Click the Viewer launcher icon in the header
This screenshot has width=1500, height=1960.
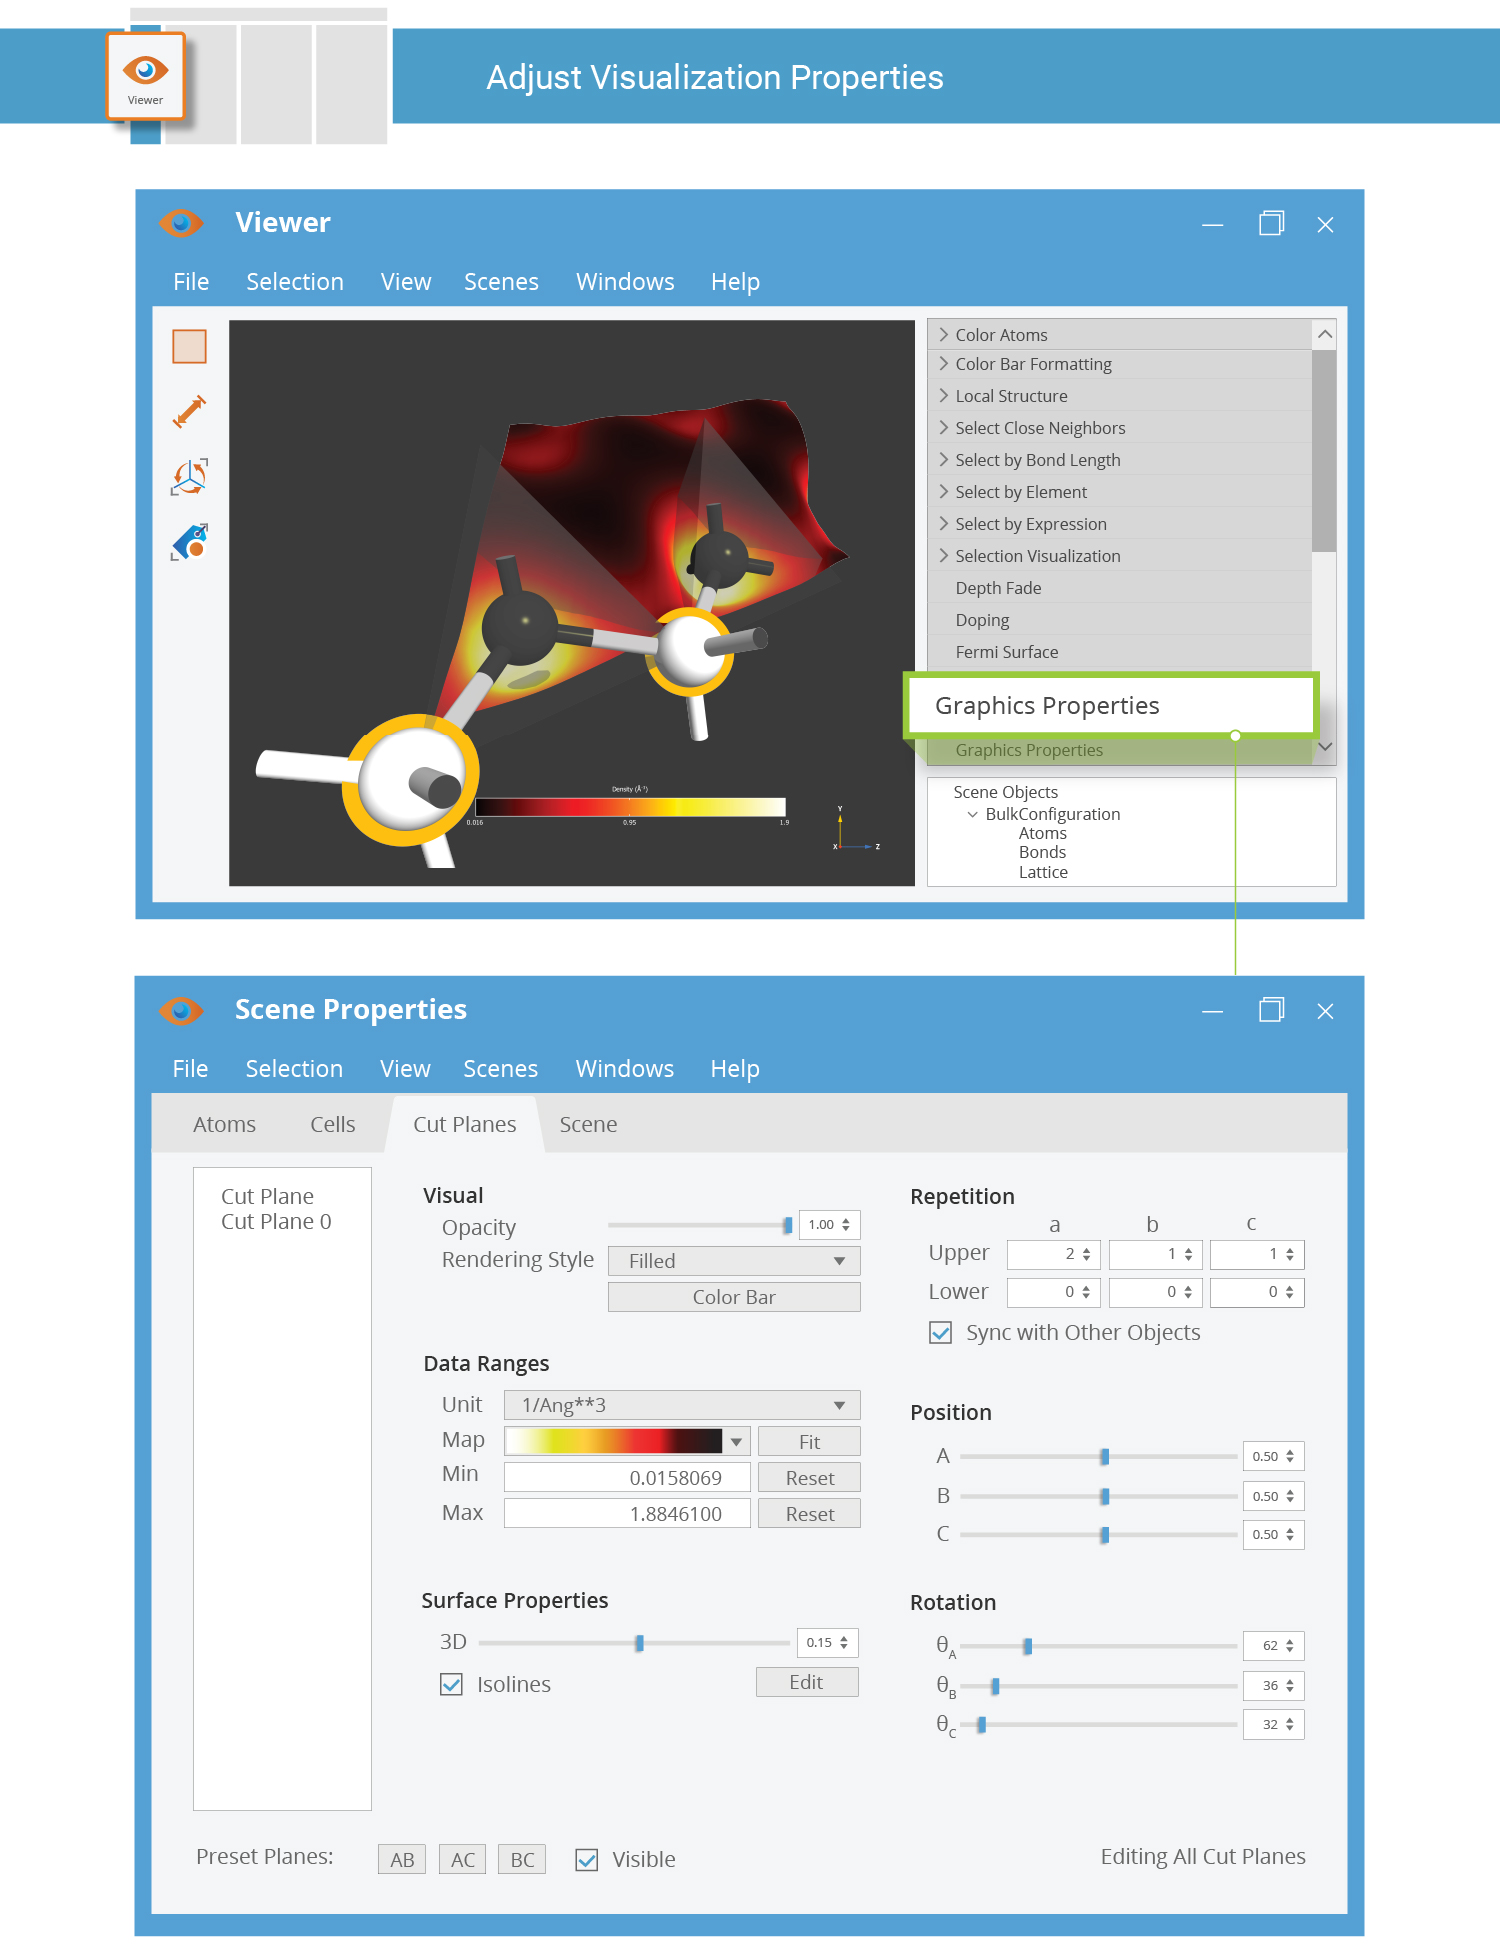click(145, 77)
